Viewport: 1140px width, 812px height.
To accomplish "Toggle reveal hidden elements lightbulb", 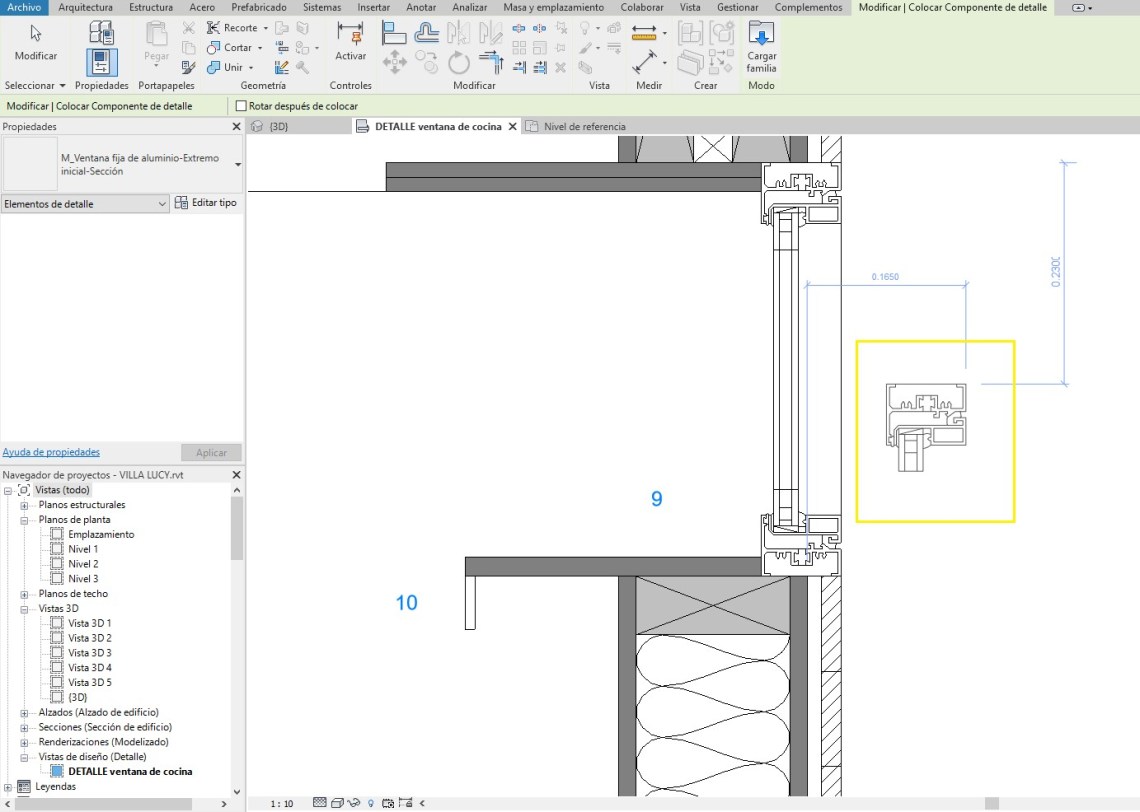I will tap(371, 803).
